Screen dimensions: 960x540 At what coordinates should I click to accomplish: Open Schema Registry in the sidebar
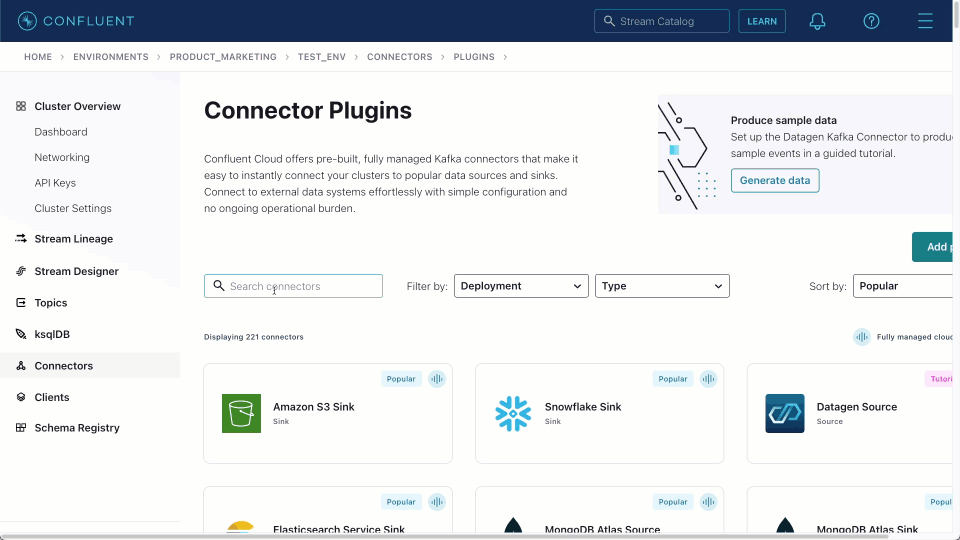click(77, 428)
